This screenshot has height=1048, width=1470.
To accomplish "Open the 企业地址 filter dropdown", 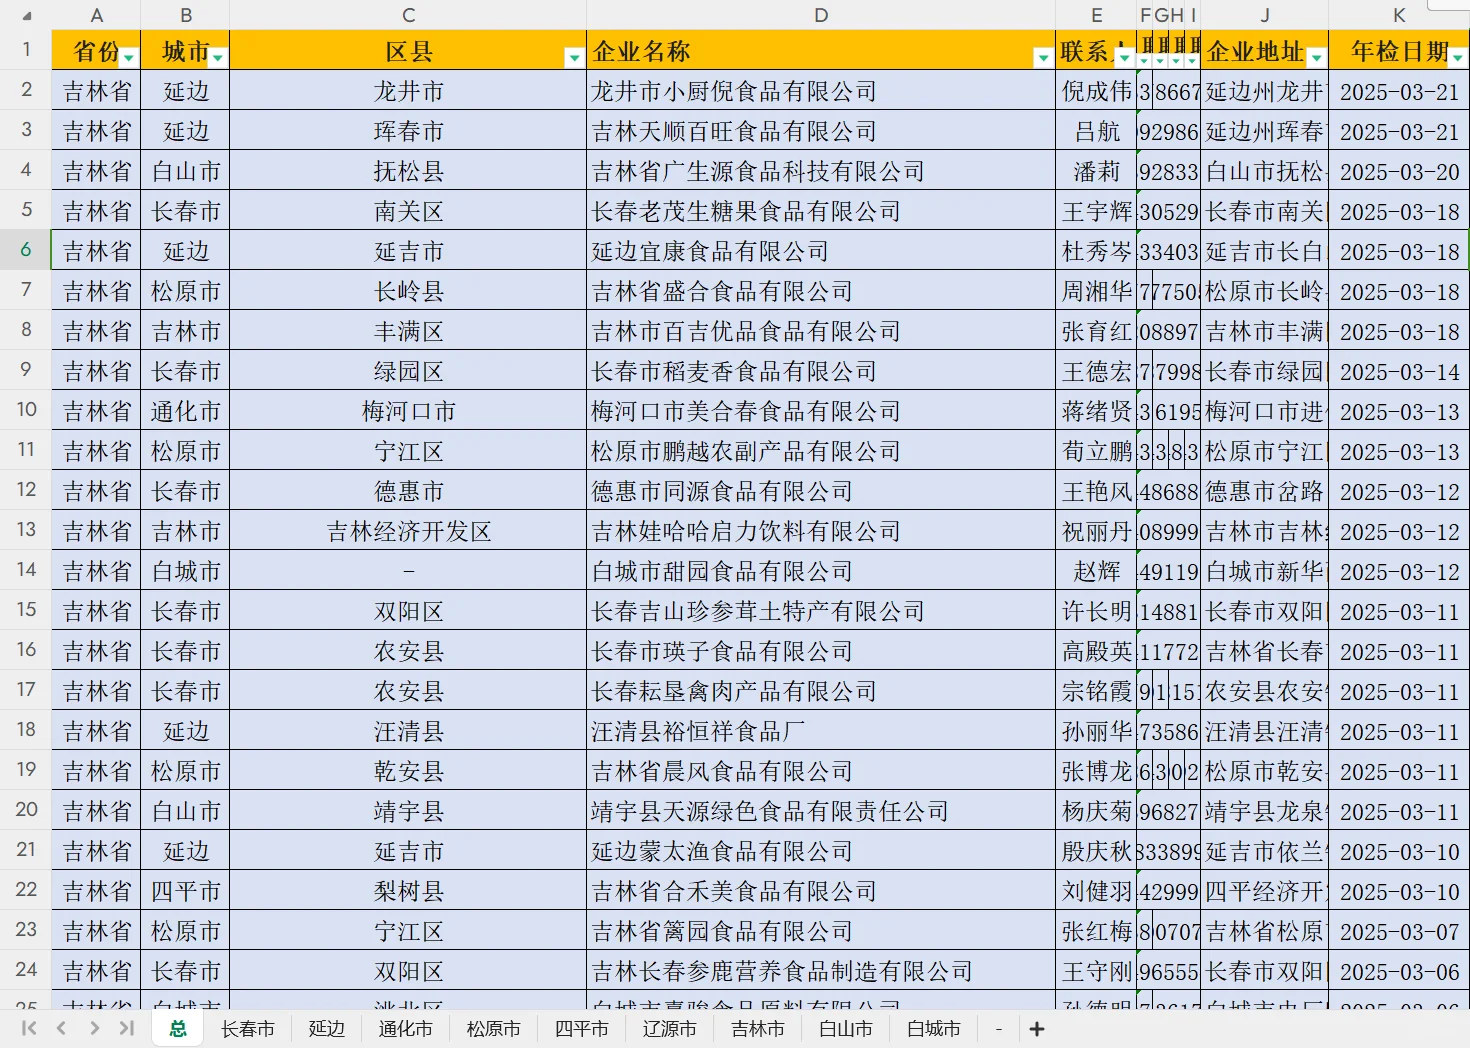I will point(1317,58).
